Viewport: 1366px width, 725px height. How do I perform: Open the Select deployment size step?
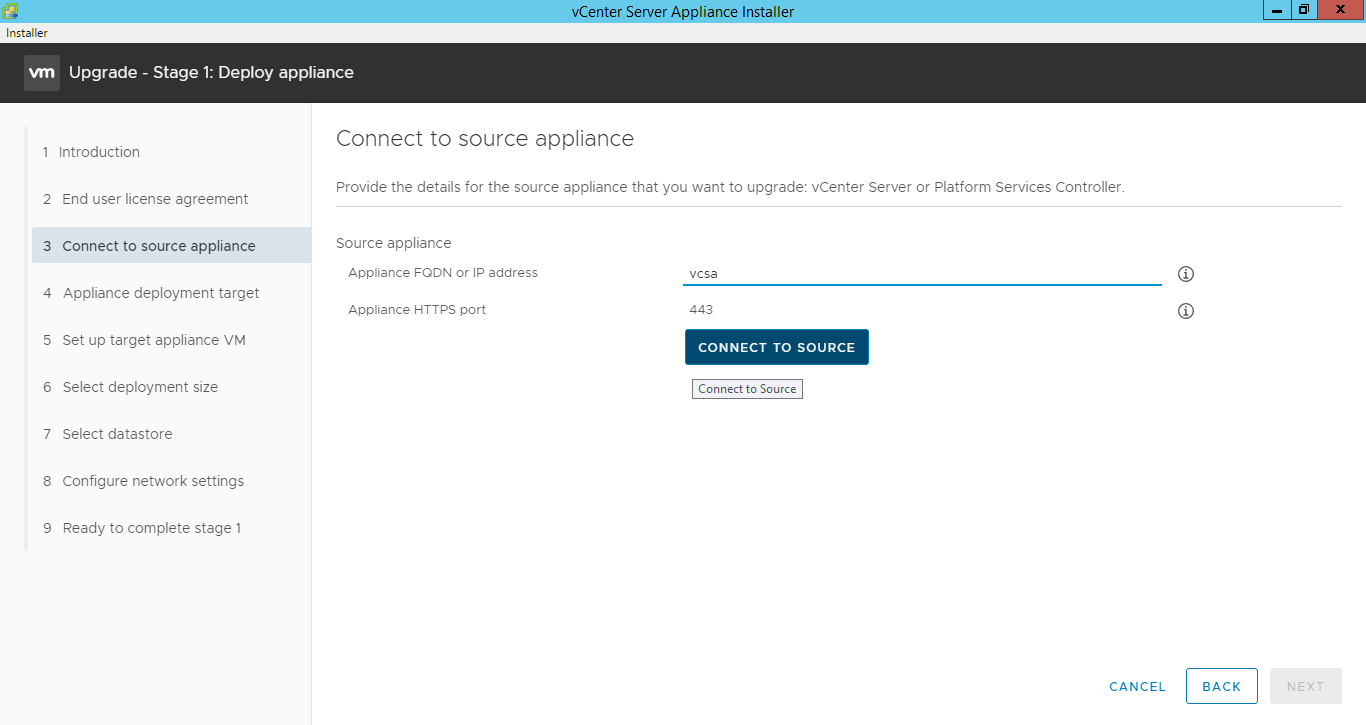coord(139,386)
